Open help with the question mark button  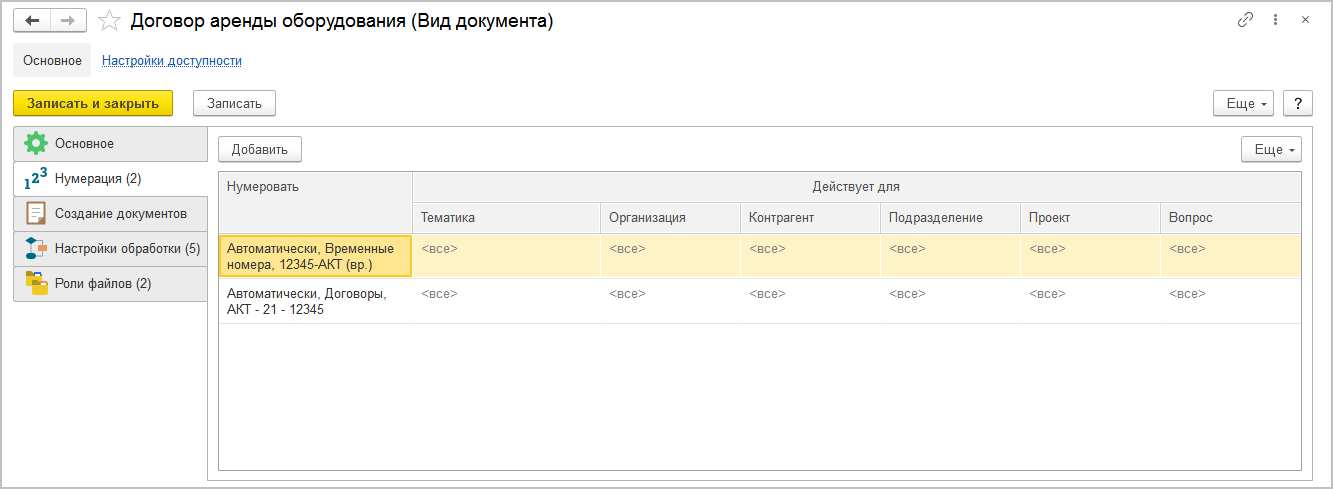(x=1297, y=103)
